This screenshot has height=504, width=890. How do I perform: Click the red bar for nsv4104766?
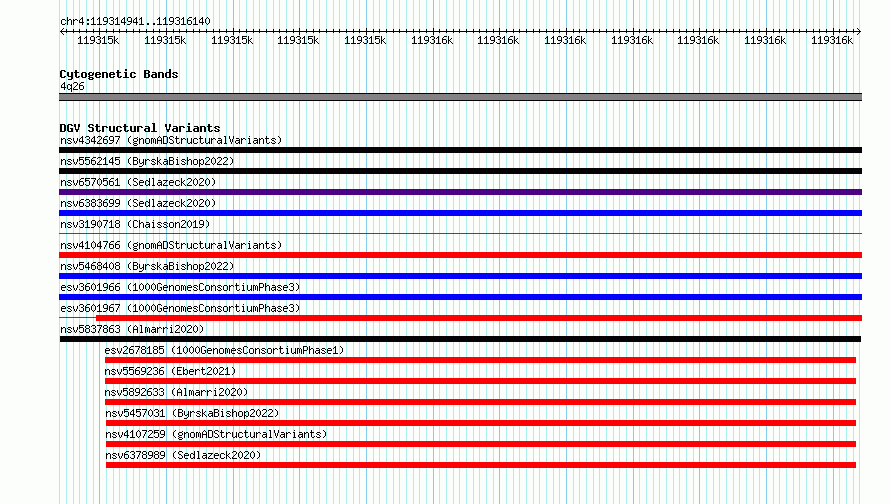click(460, 255)
